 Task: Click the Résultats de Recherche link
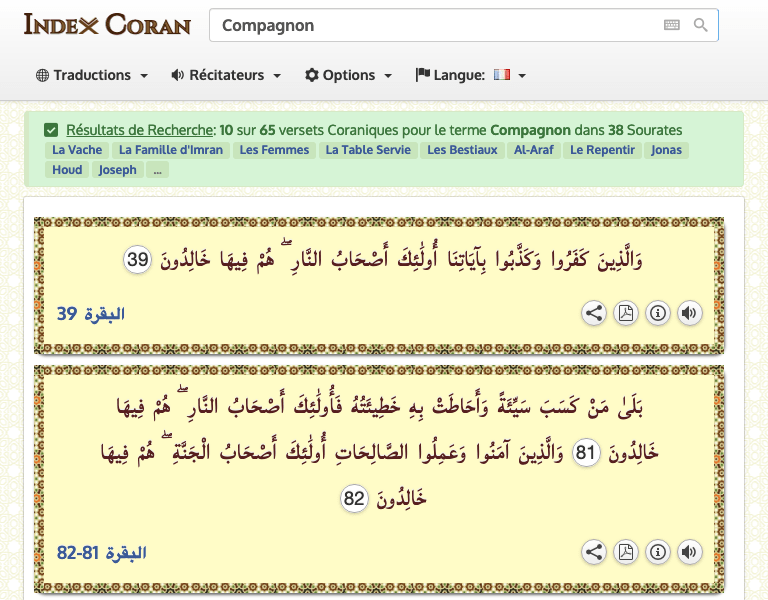click(140, 130)
